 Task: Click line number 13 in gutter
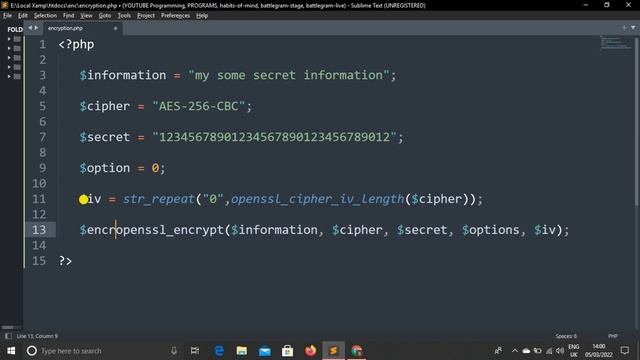39,230
